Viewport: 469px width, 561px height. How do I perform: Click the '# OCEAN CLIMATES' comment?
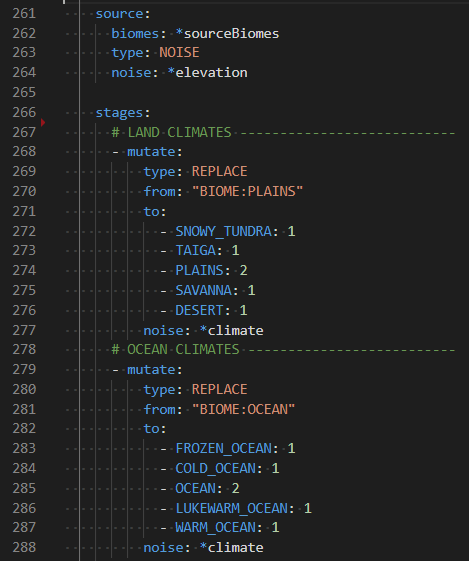click(175, 350)
